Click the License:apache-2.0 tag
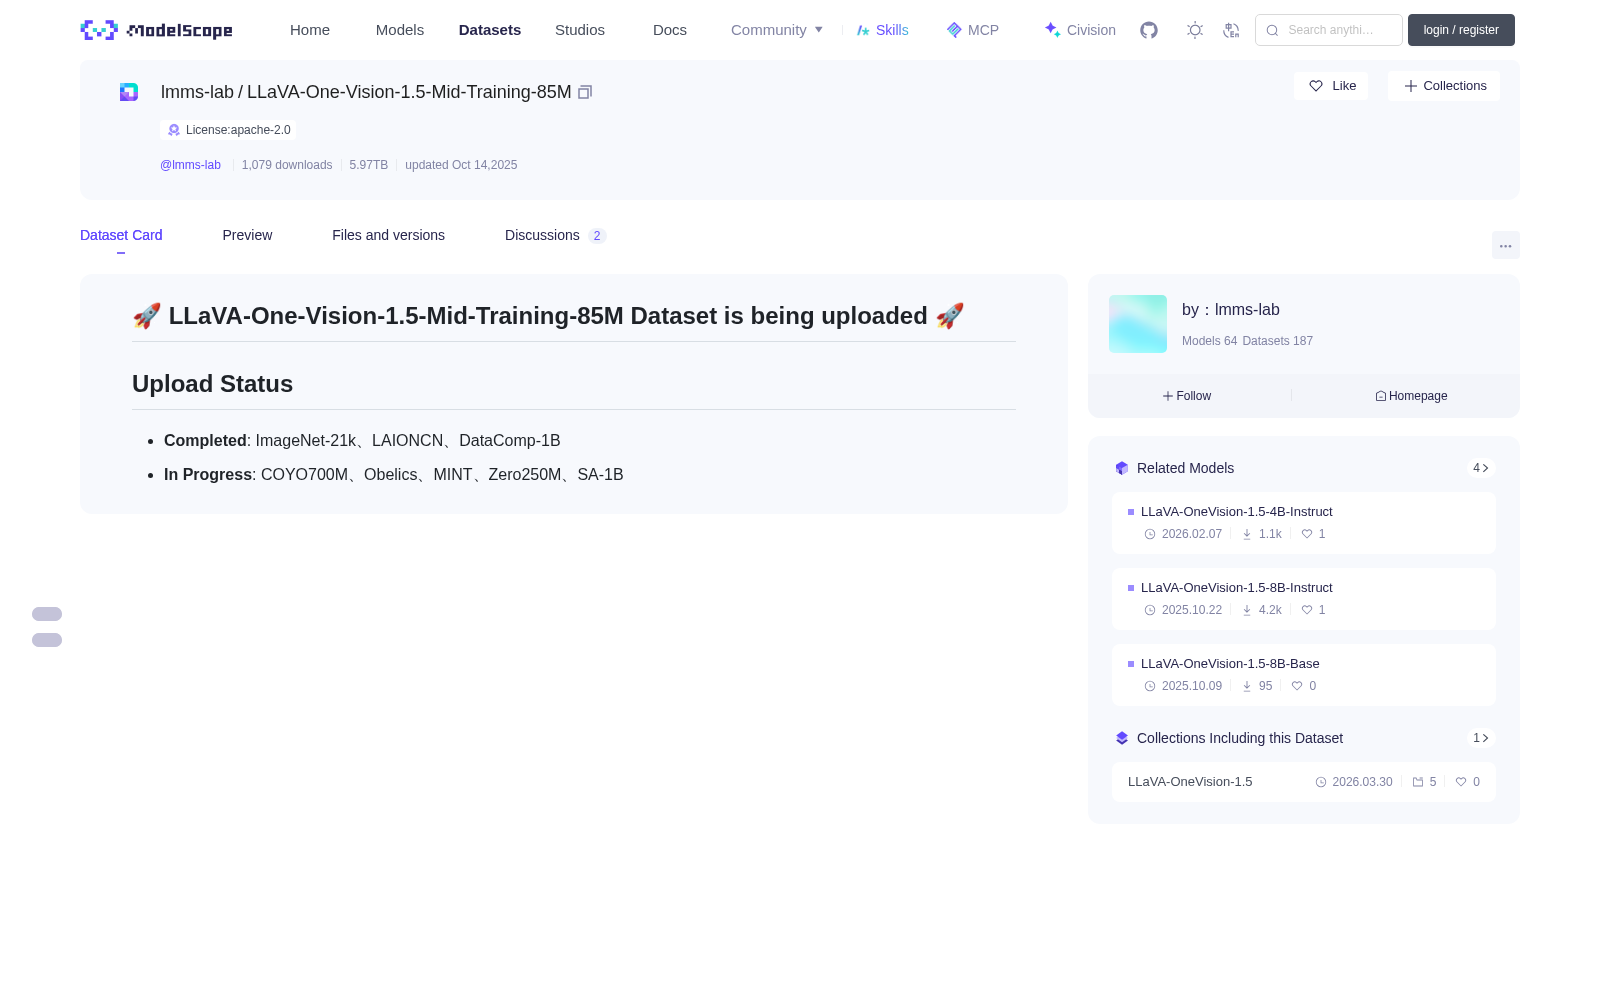 (x=228, y=130)
